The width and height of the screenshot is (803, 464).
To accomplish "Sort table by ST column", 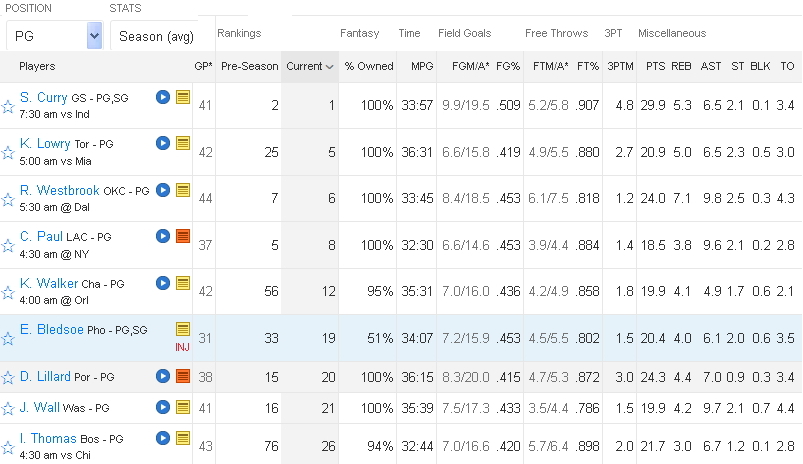I will click(x=737, y=67).
